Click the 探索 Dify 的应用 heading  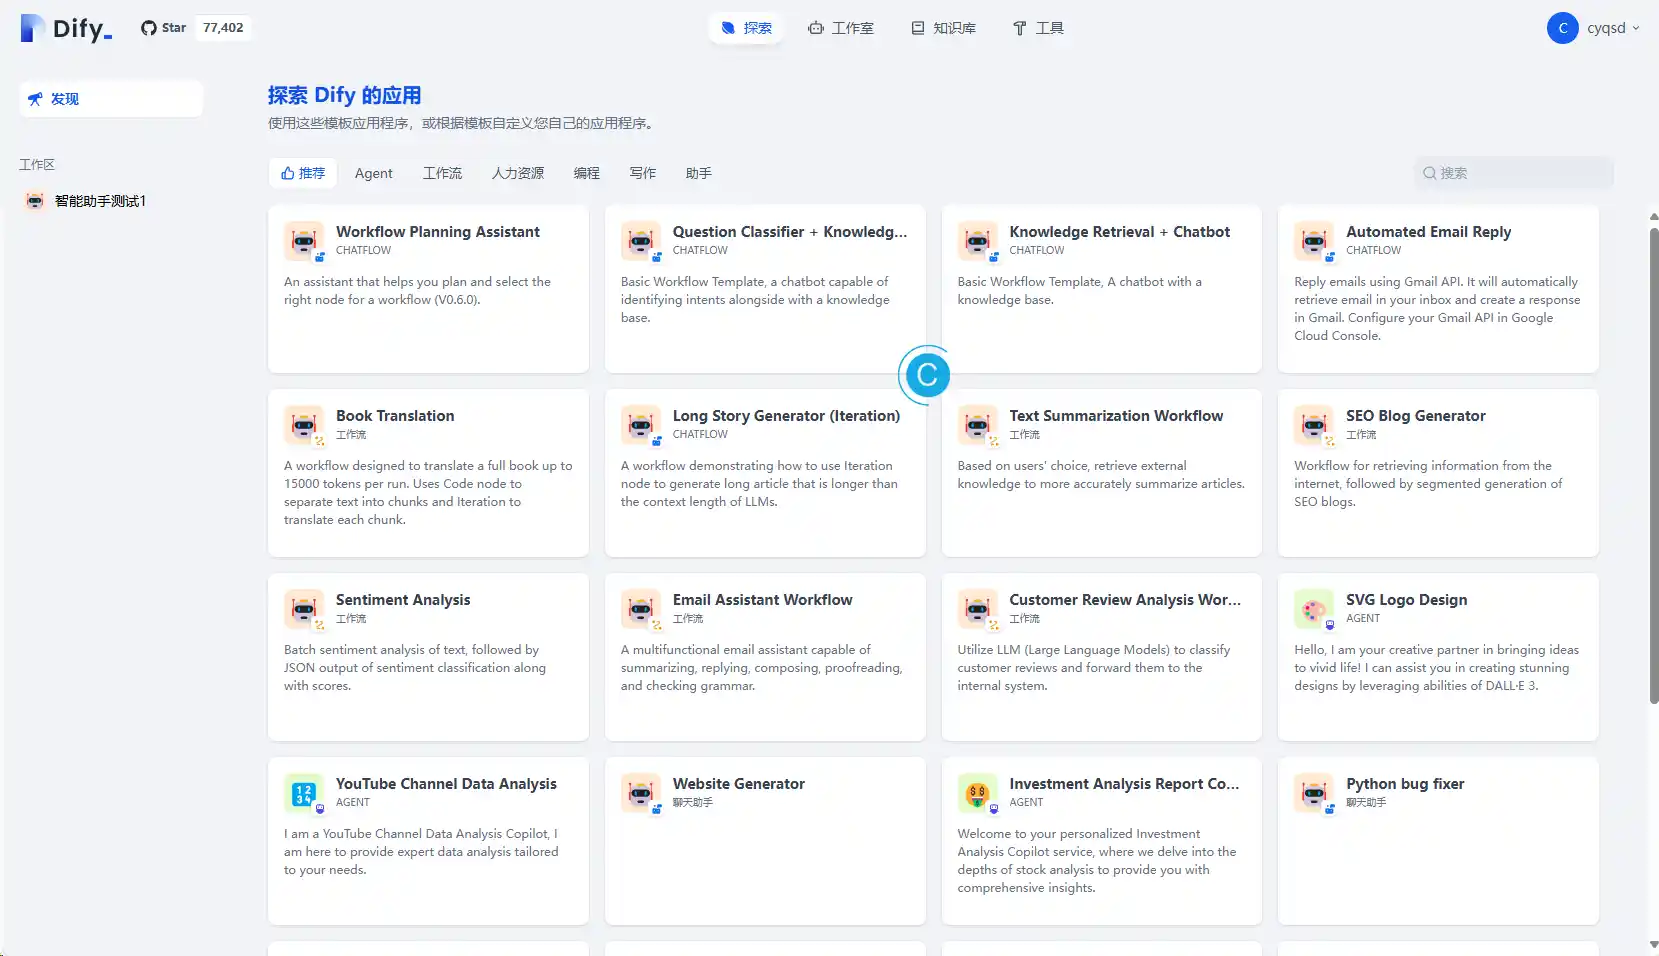click(x=344, y=95)
